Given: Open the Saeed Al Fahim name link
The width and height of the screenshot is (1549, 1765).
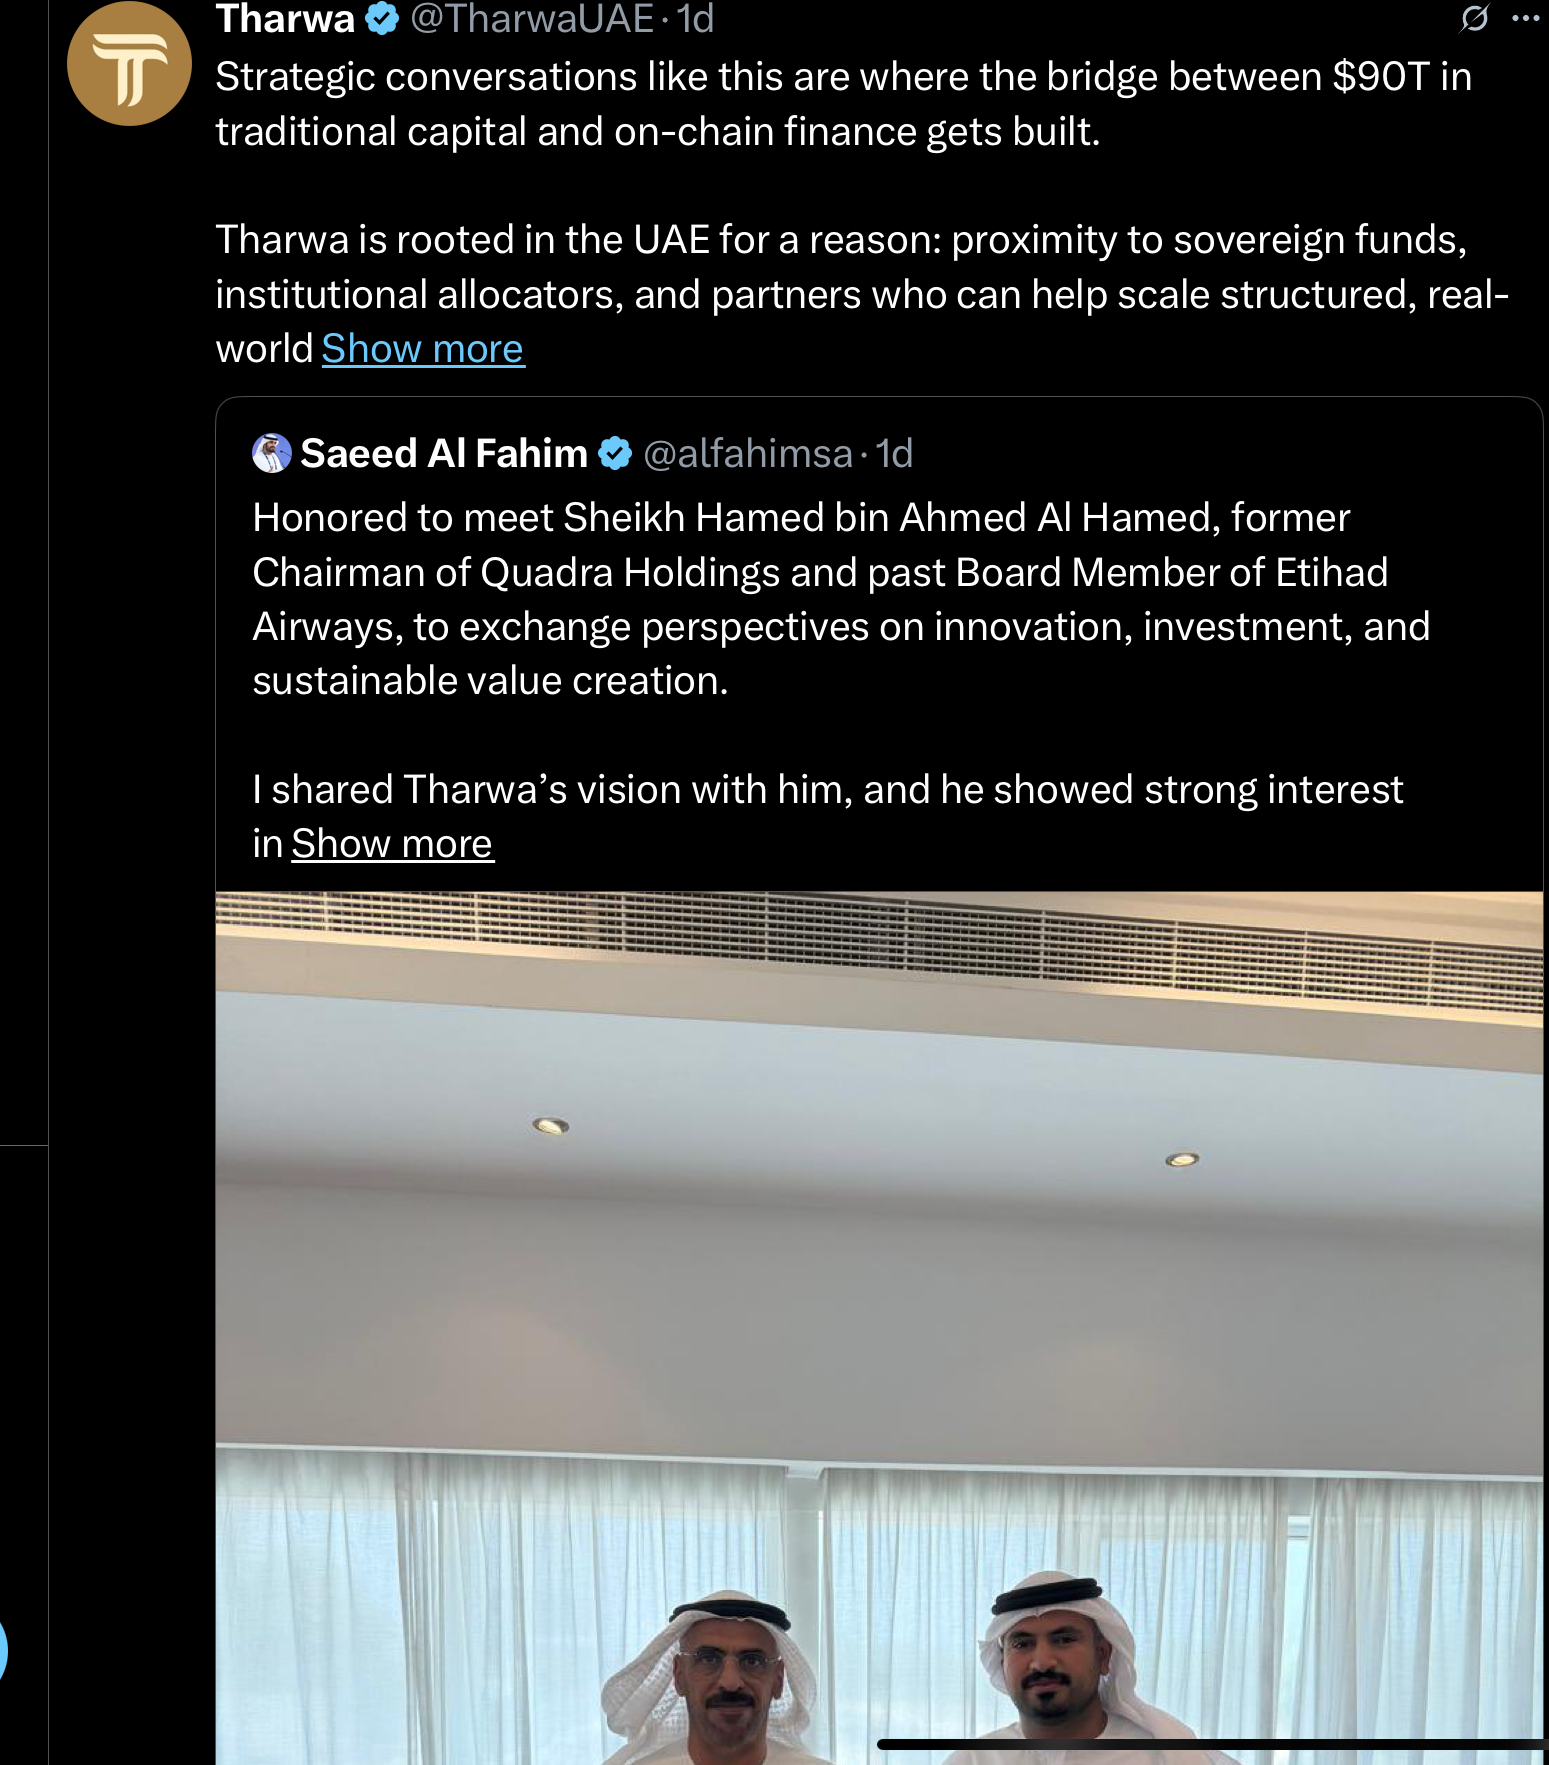Looking at the screenshot, I should pos(443,453).
